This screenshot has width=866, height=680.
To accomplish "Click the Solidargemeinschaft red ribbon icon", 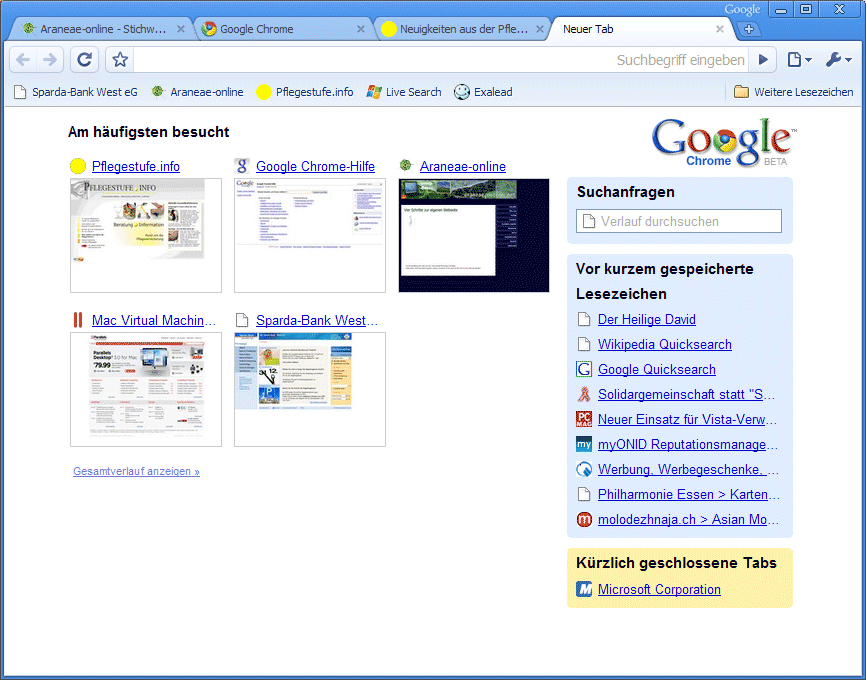I will (x=584, y=394).
